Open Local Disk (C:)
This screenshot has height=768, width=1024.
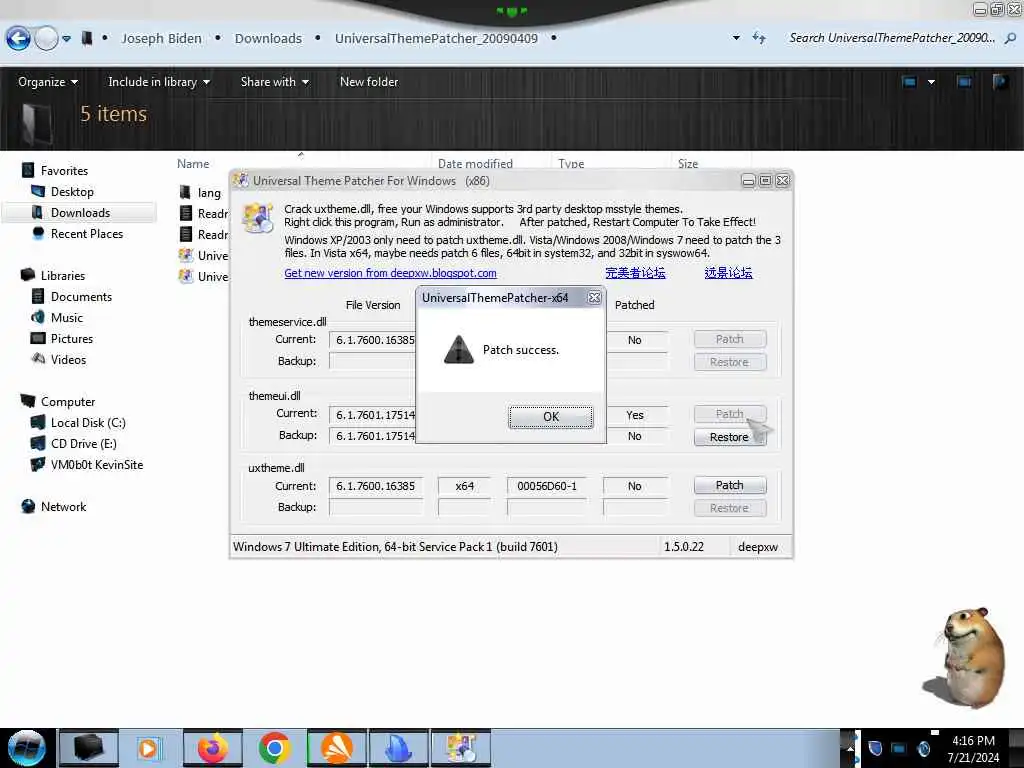click(88, 423)
